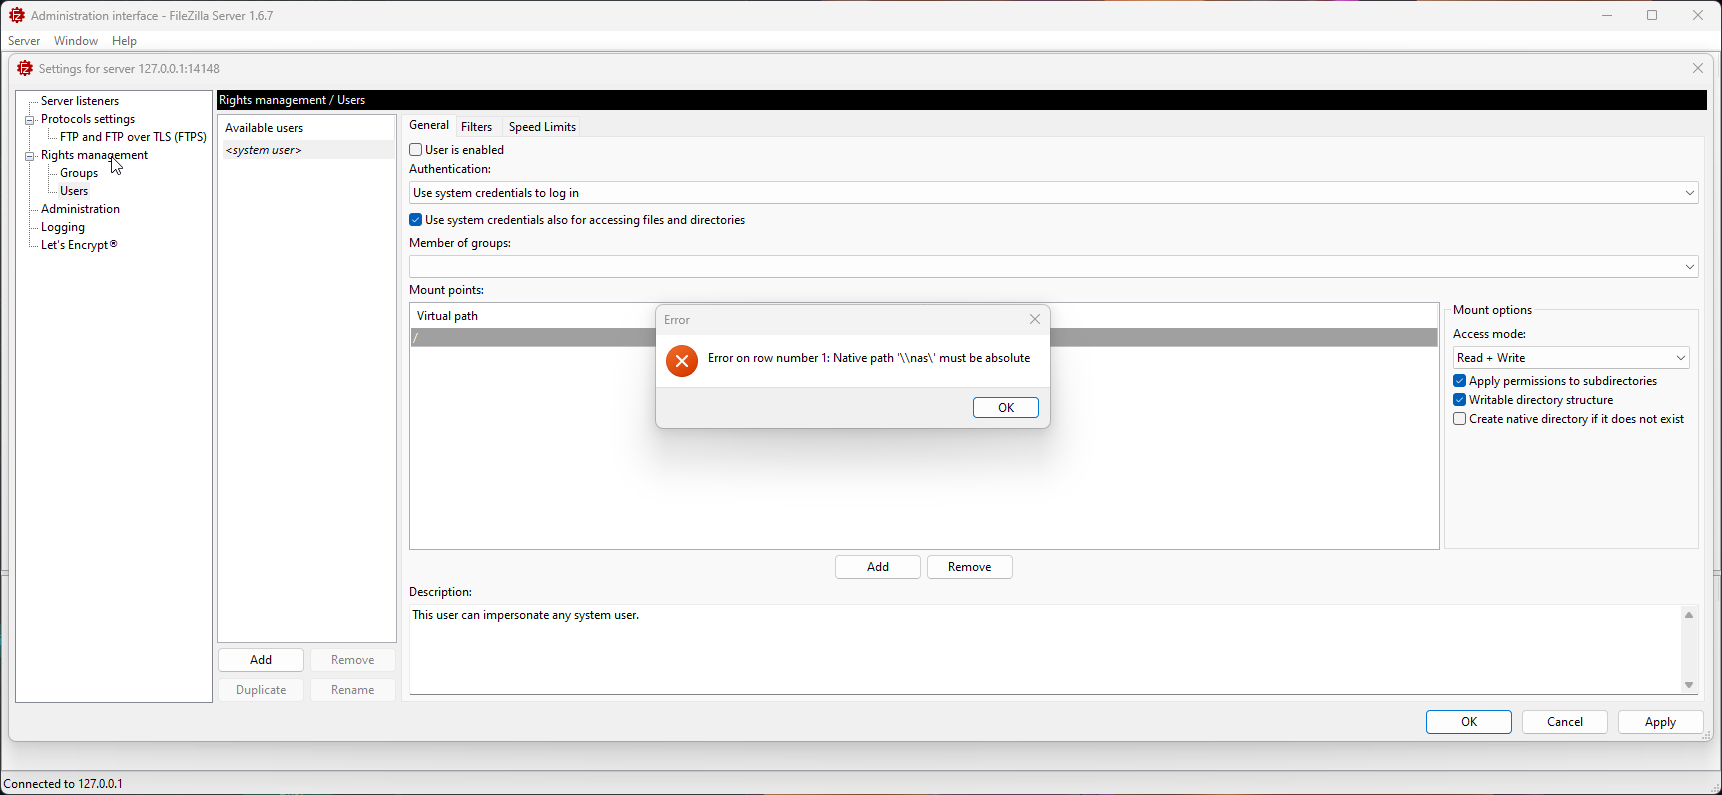
Task: Select Rights management tree item
Action: click(94, 155)
